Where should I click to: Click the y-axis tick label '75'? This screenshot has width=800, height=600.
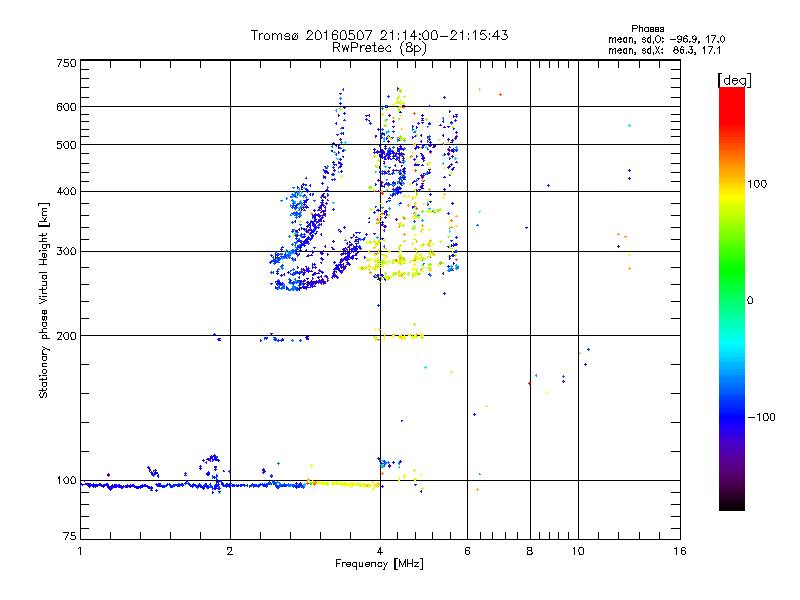tap(70, 536)
